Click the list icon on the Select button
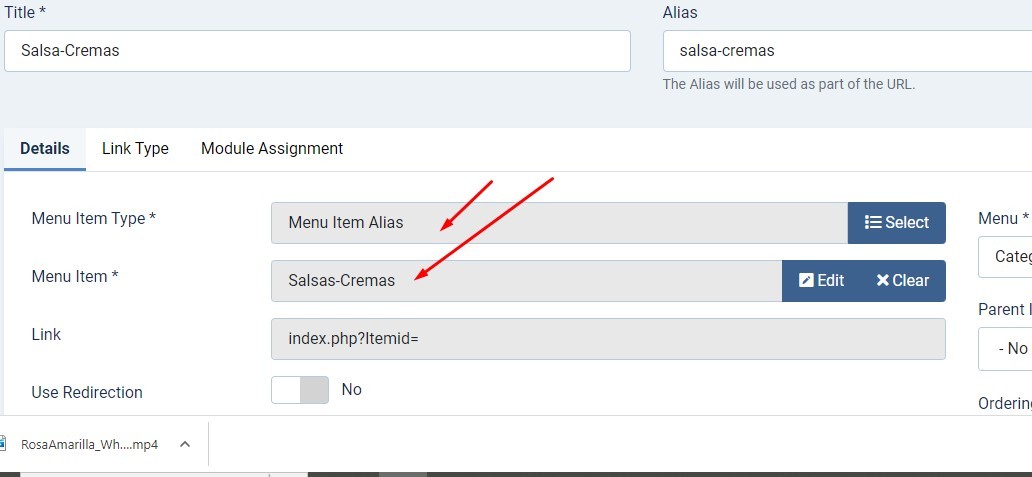Screen dimensions: 1032x477 (873, 223)
